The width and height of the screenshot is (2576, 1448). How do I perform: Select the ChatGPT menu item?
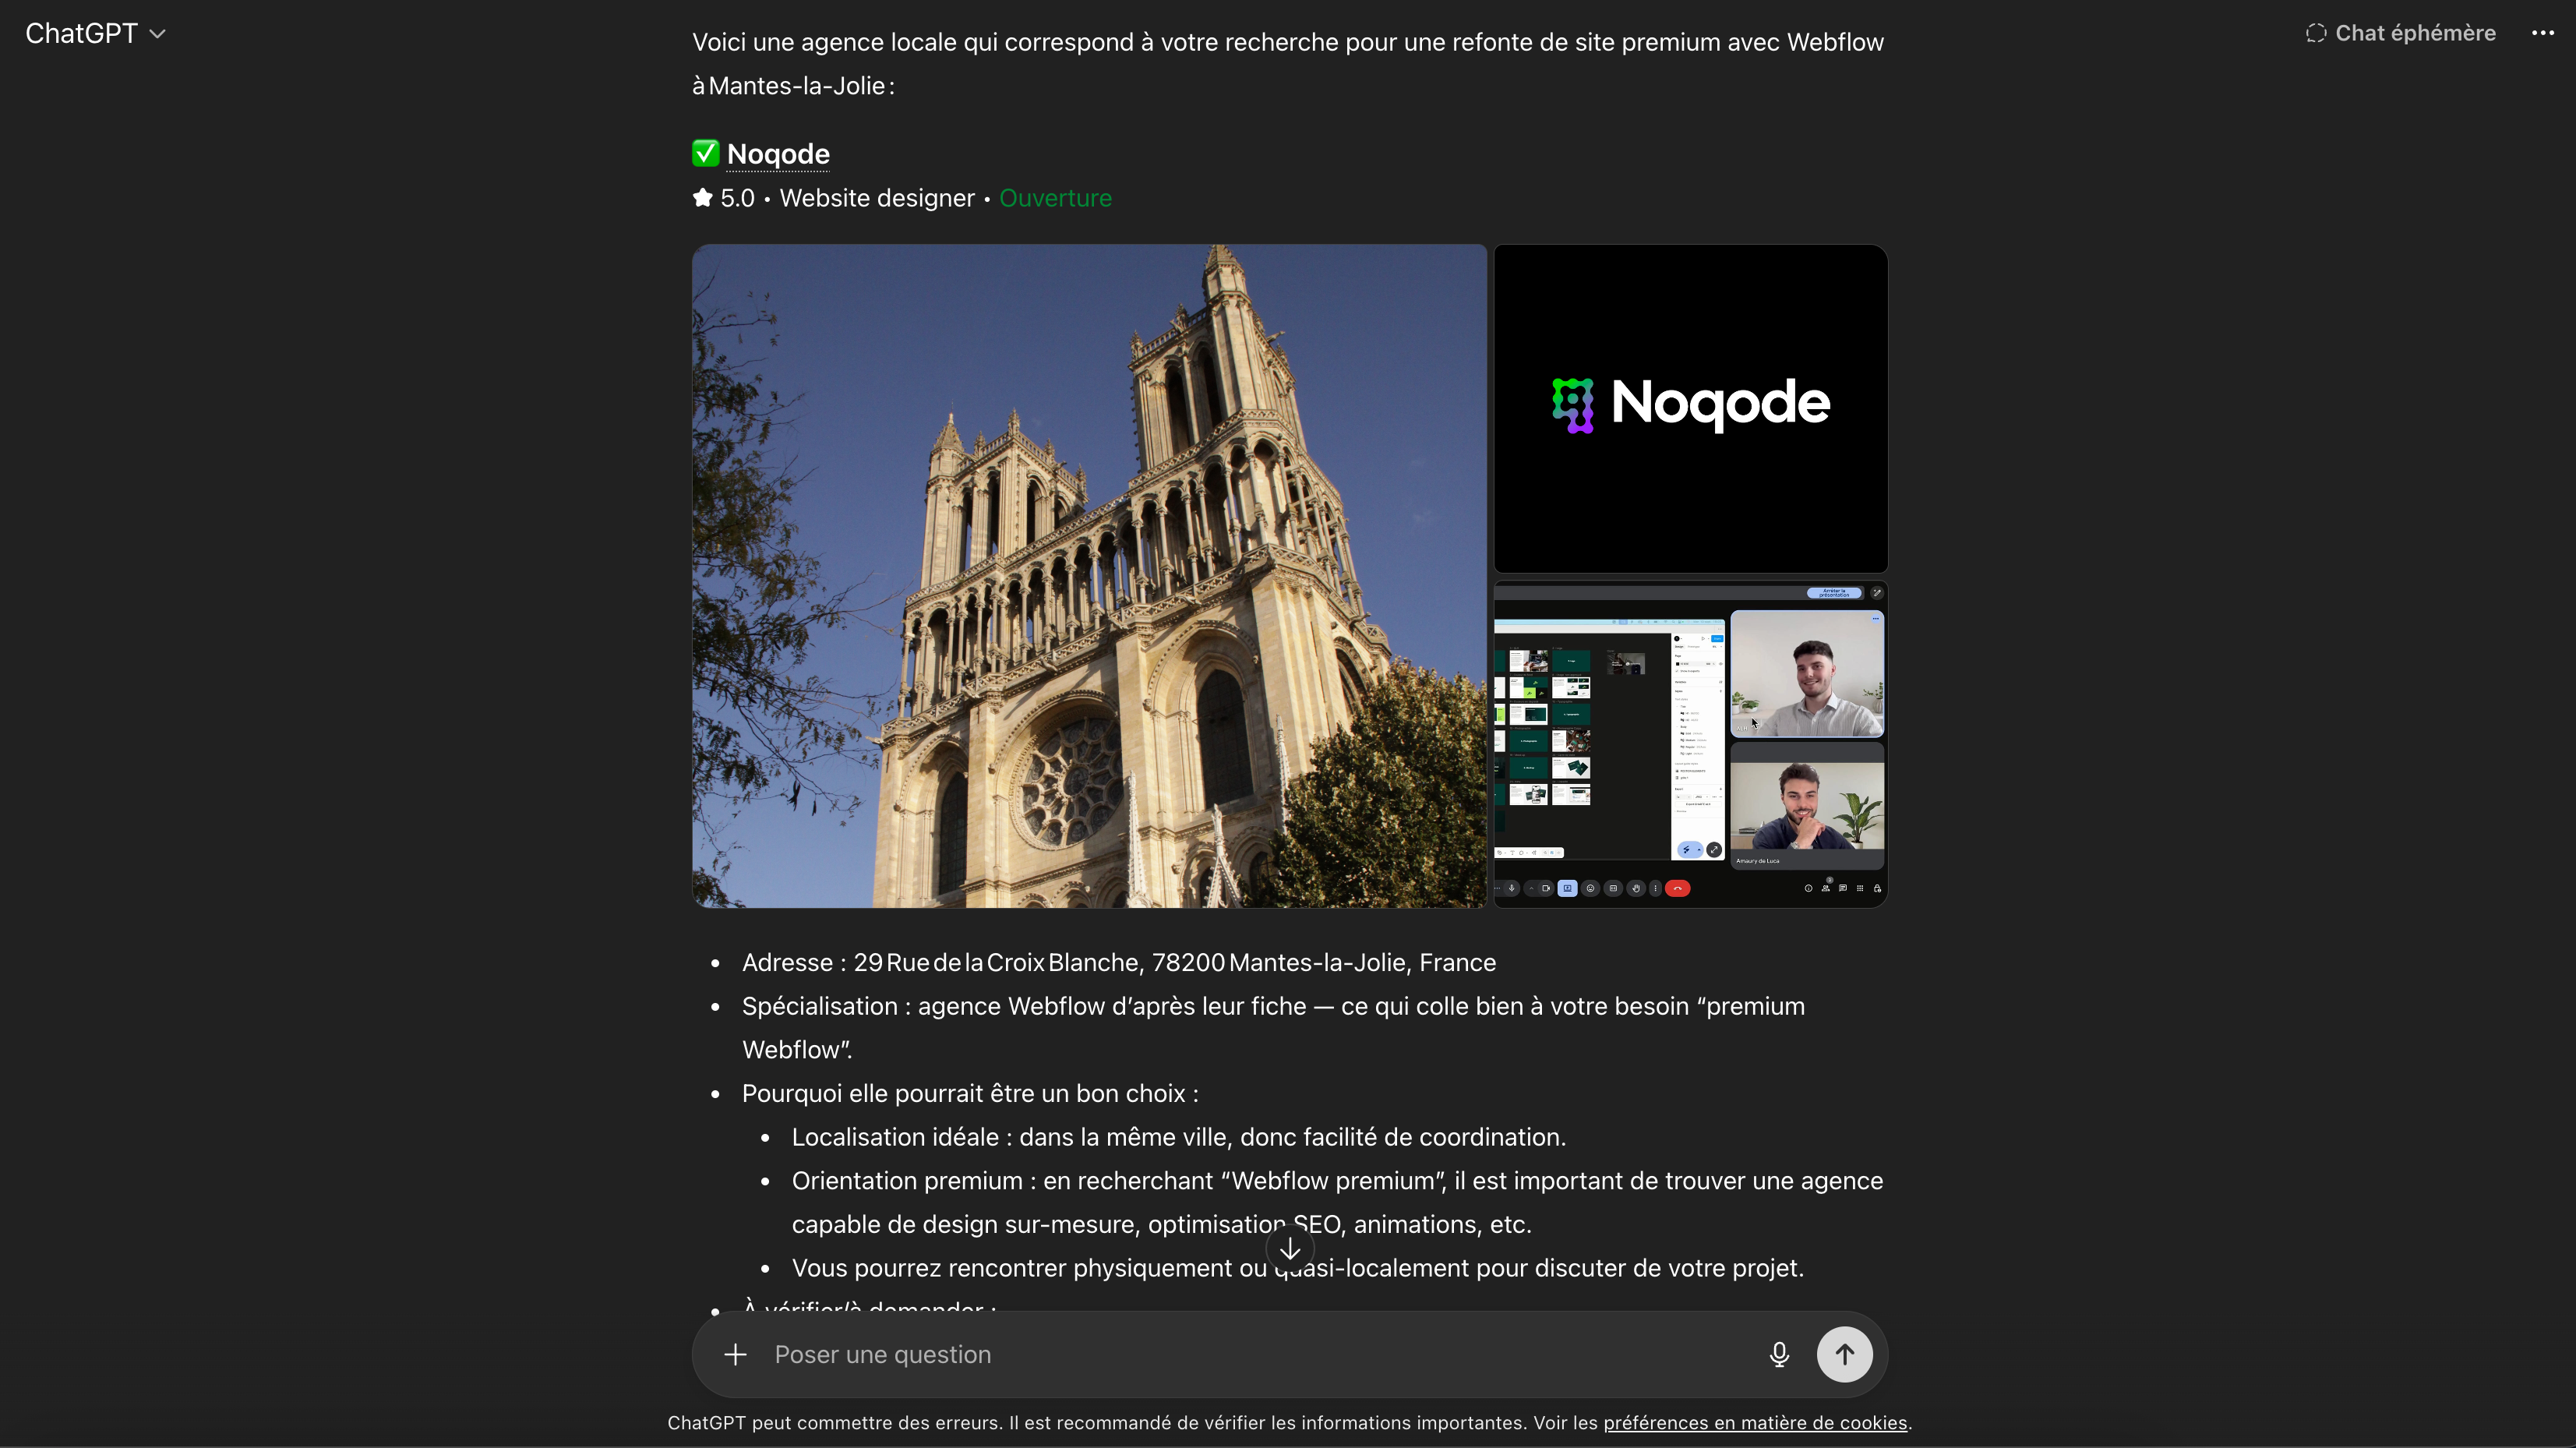coord(81,33)
